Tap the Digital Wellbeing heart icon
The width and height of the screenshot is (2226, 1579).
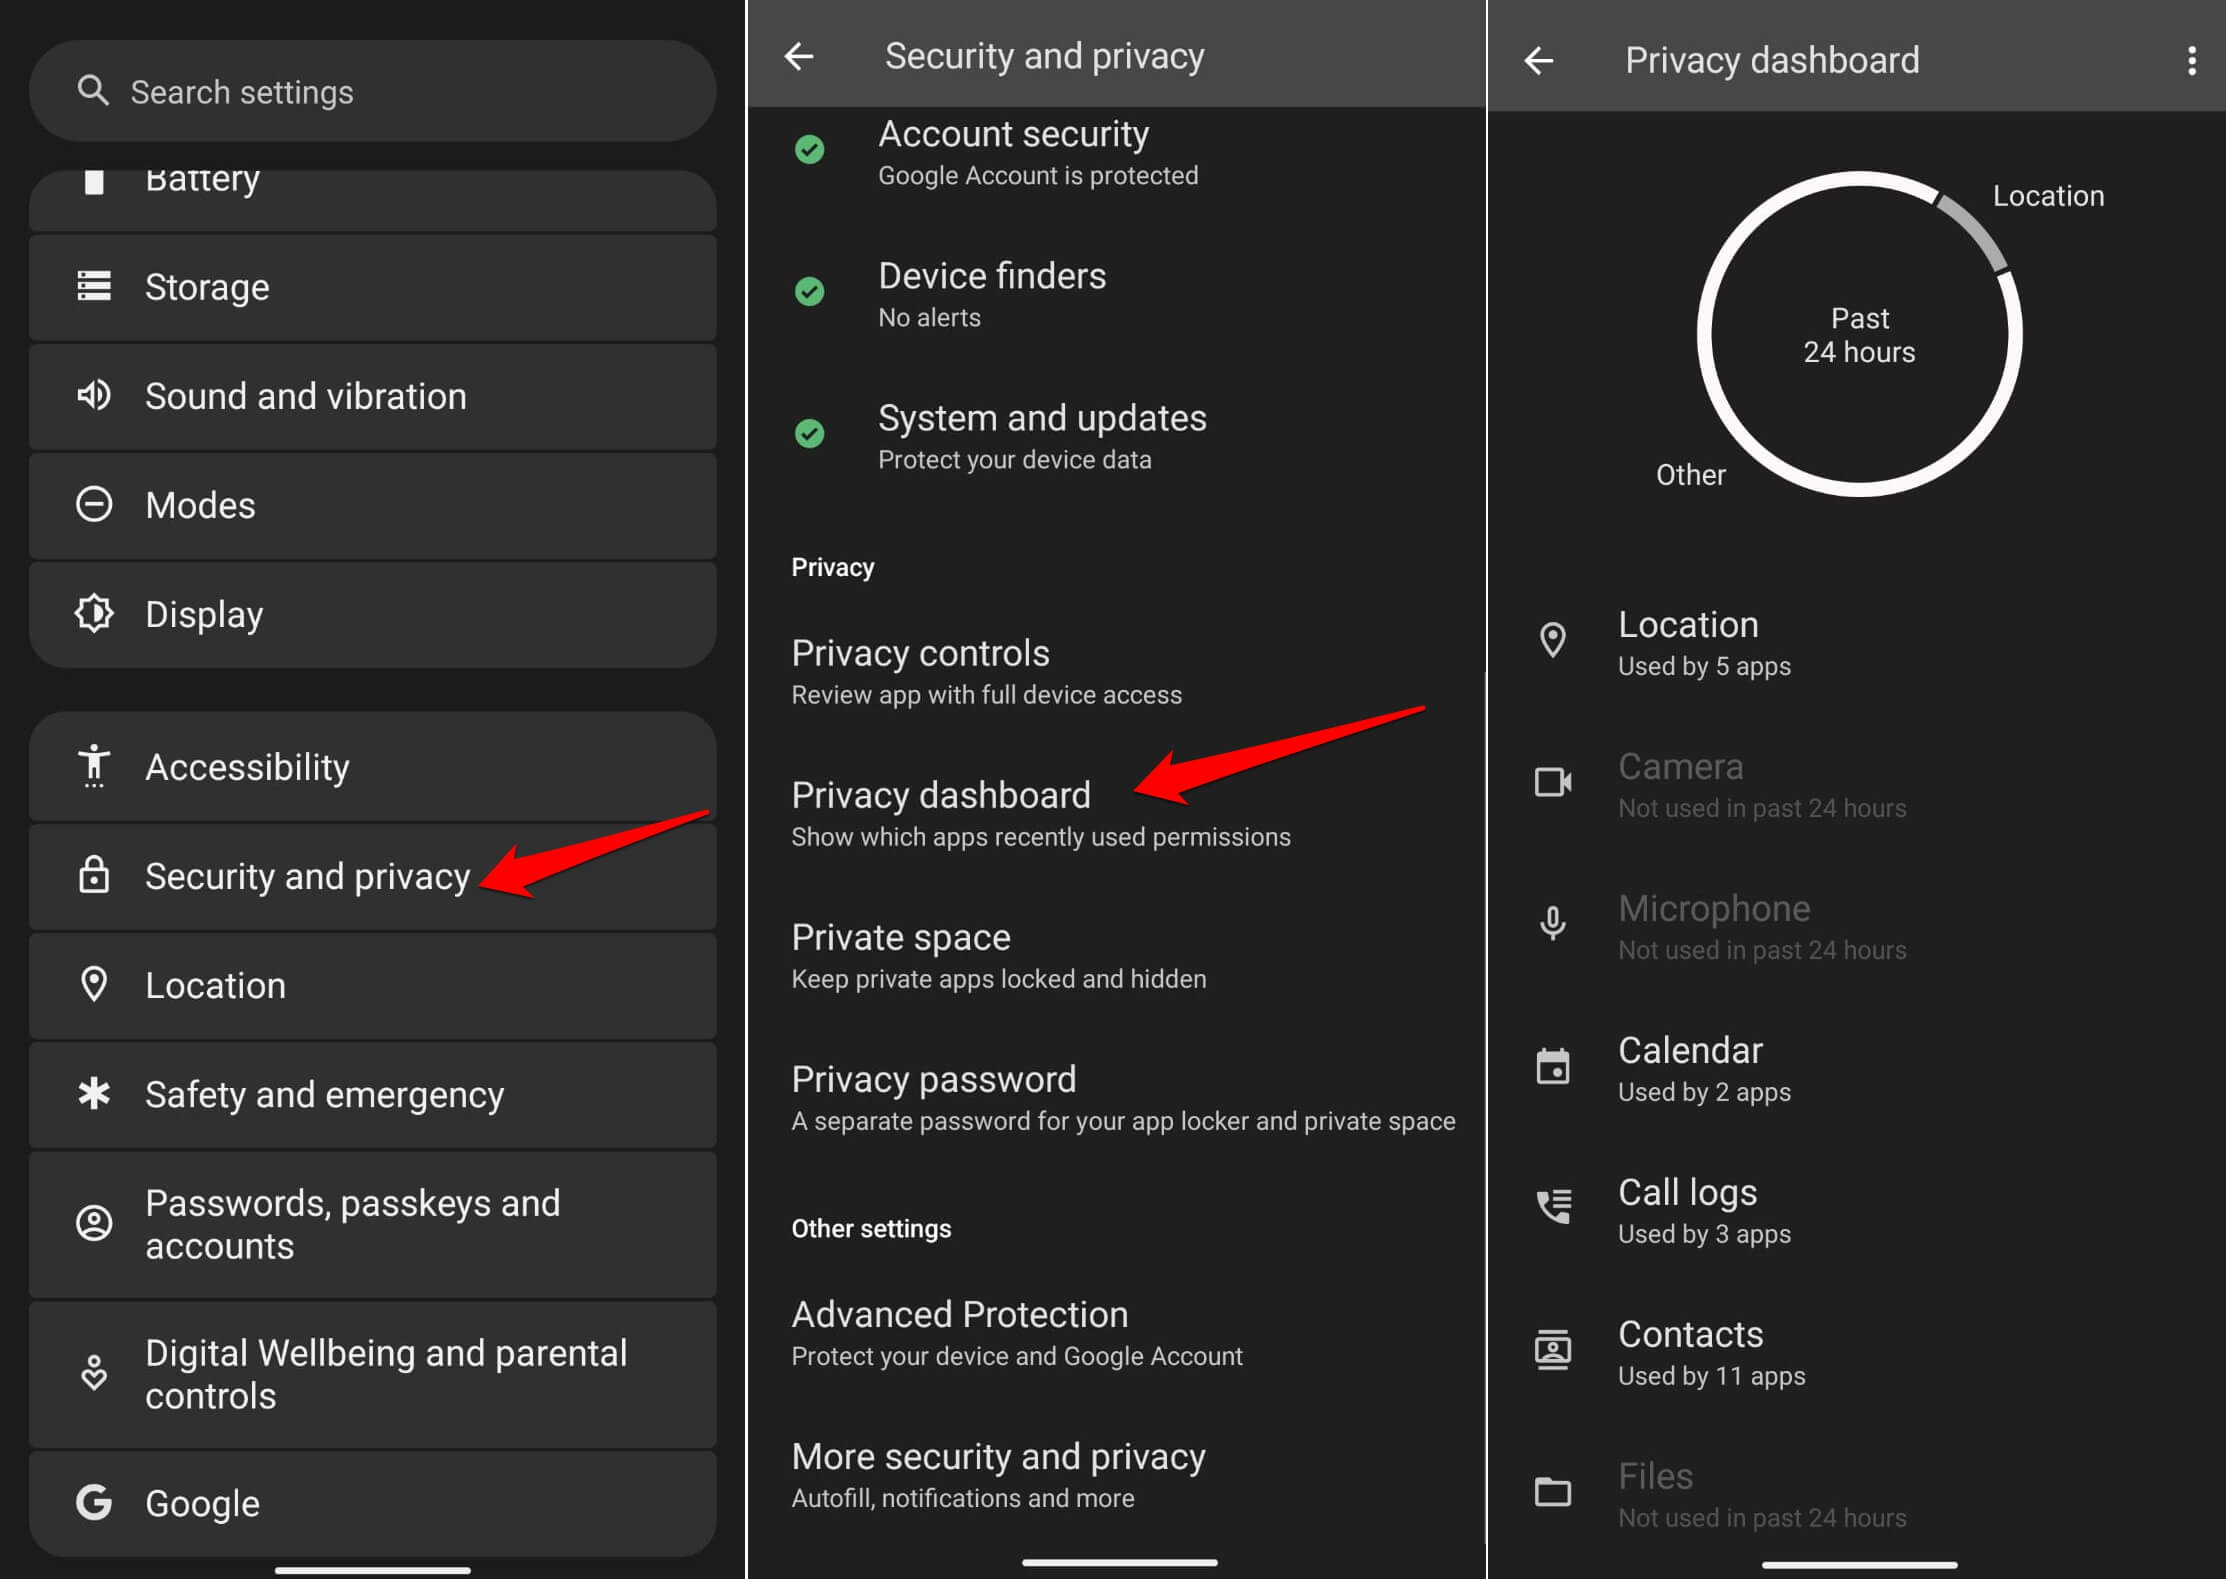[x=94, y=1373]
